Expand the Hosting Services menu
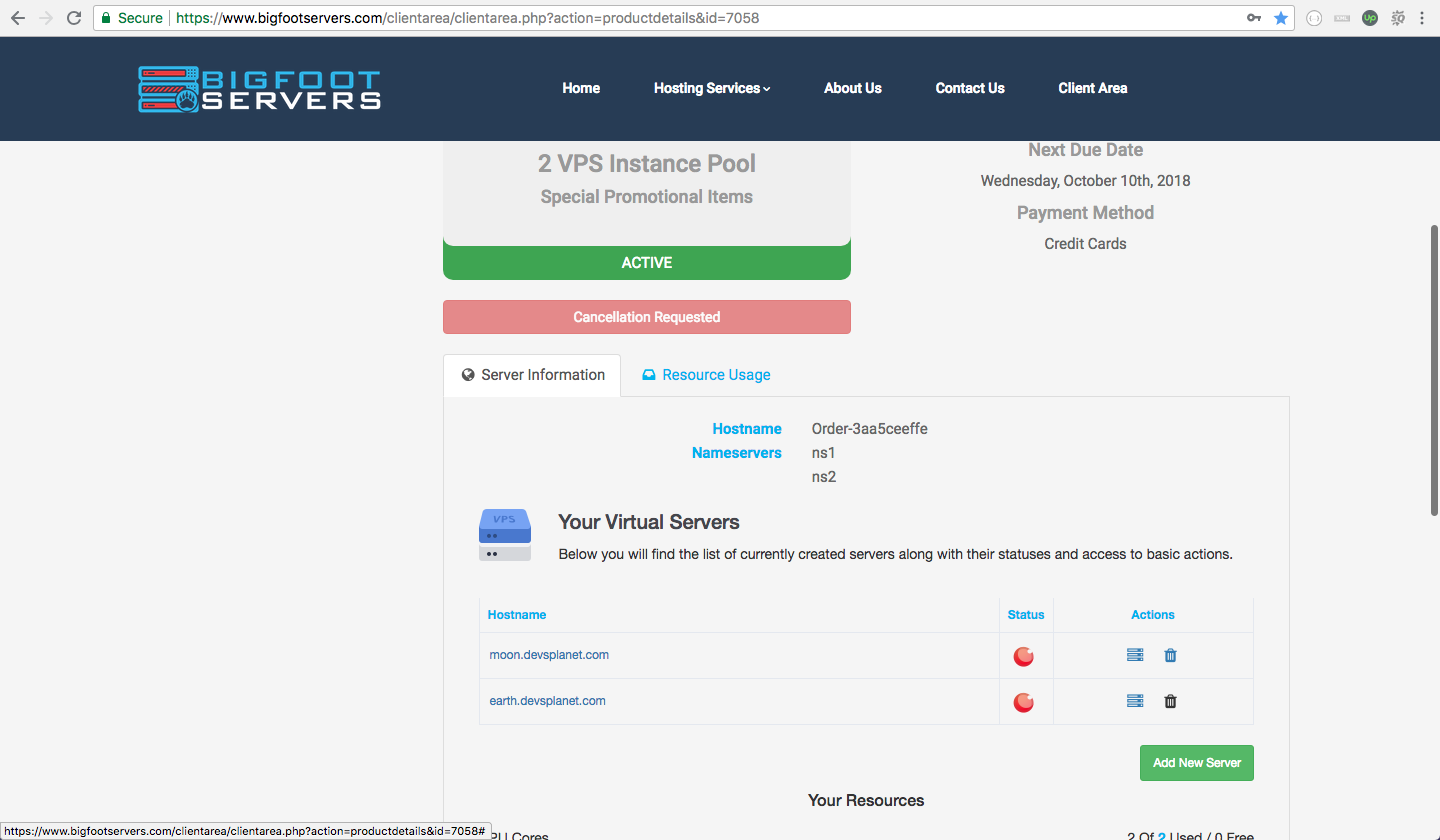This screenshot has height=840, width=1440. 712,88
